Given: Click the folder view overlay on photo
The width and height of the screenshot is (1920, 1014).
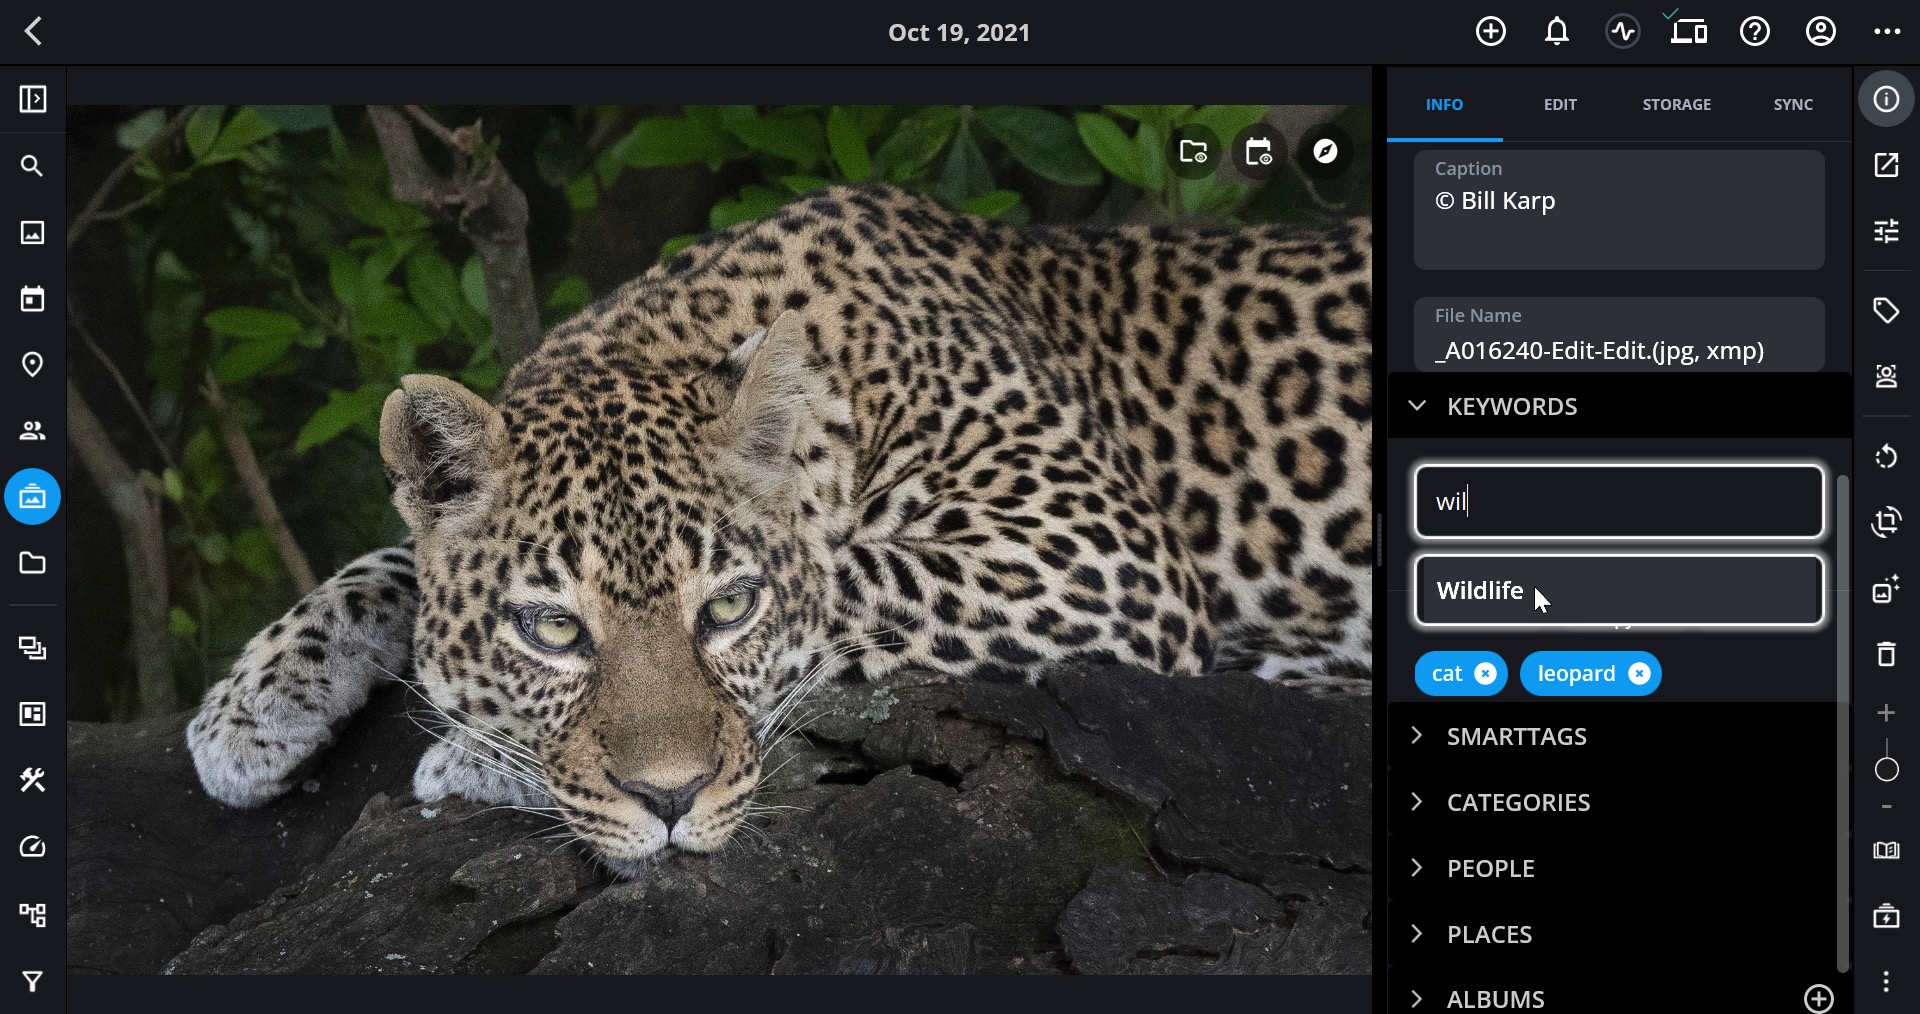Looking at the screenshot, I should (x=1193, y=151).
